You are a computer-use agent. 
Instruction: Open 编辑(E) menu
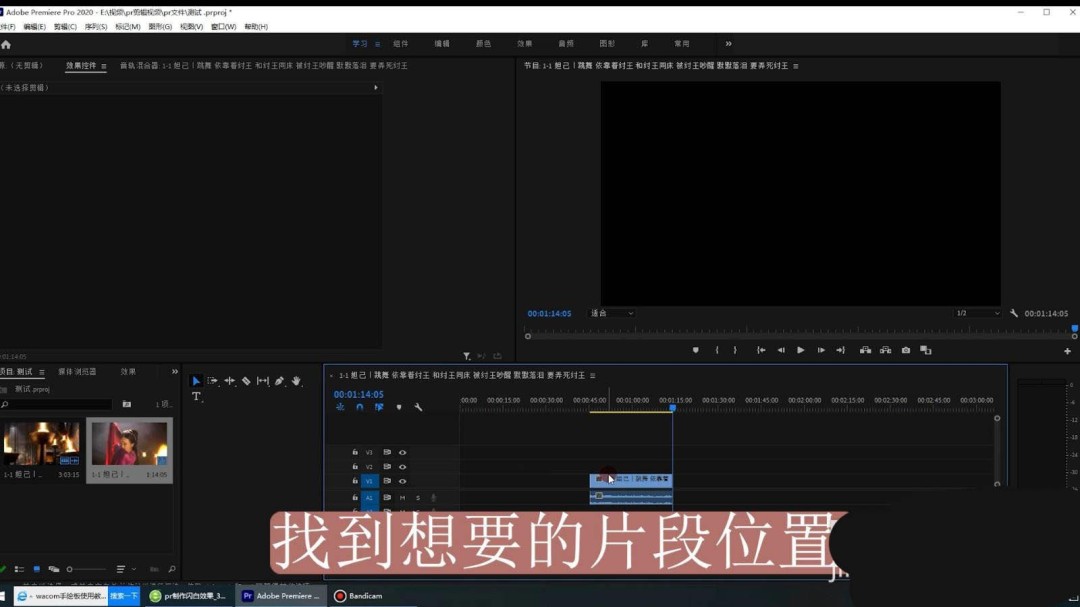coord(34,27)
